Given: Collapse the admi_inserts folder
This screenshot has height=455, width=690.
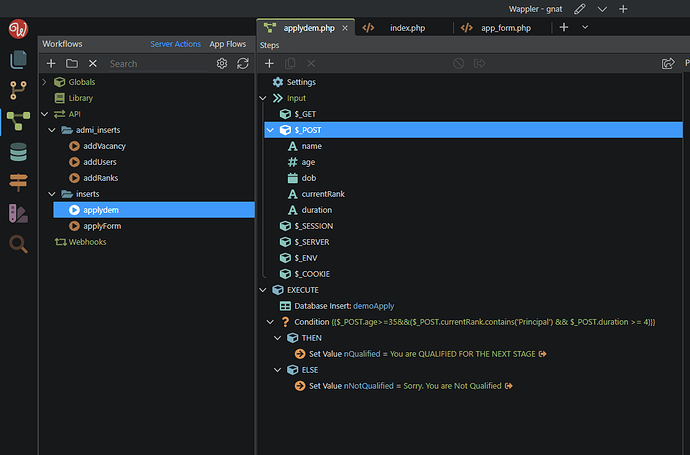Looking at the screenshot, I should pyautogui.click(x=52, y=130).
